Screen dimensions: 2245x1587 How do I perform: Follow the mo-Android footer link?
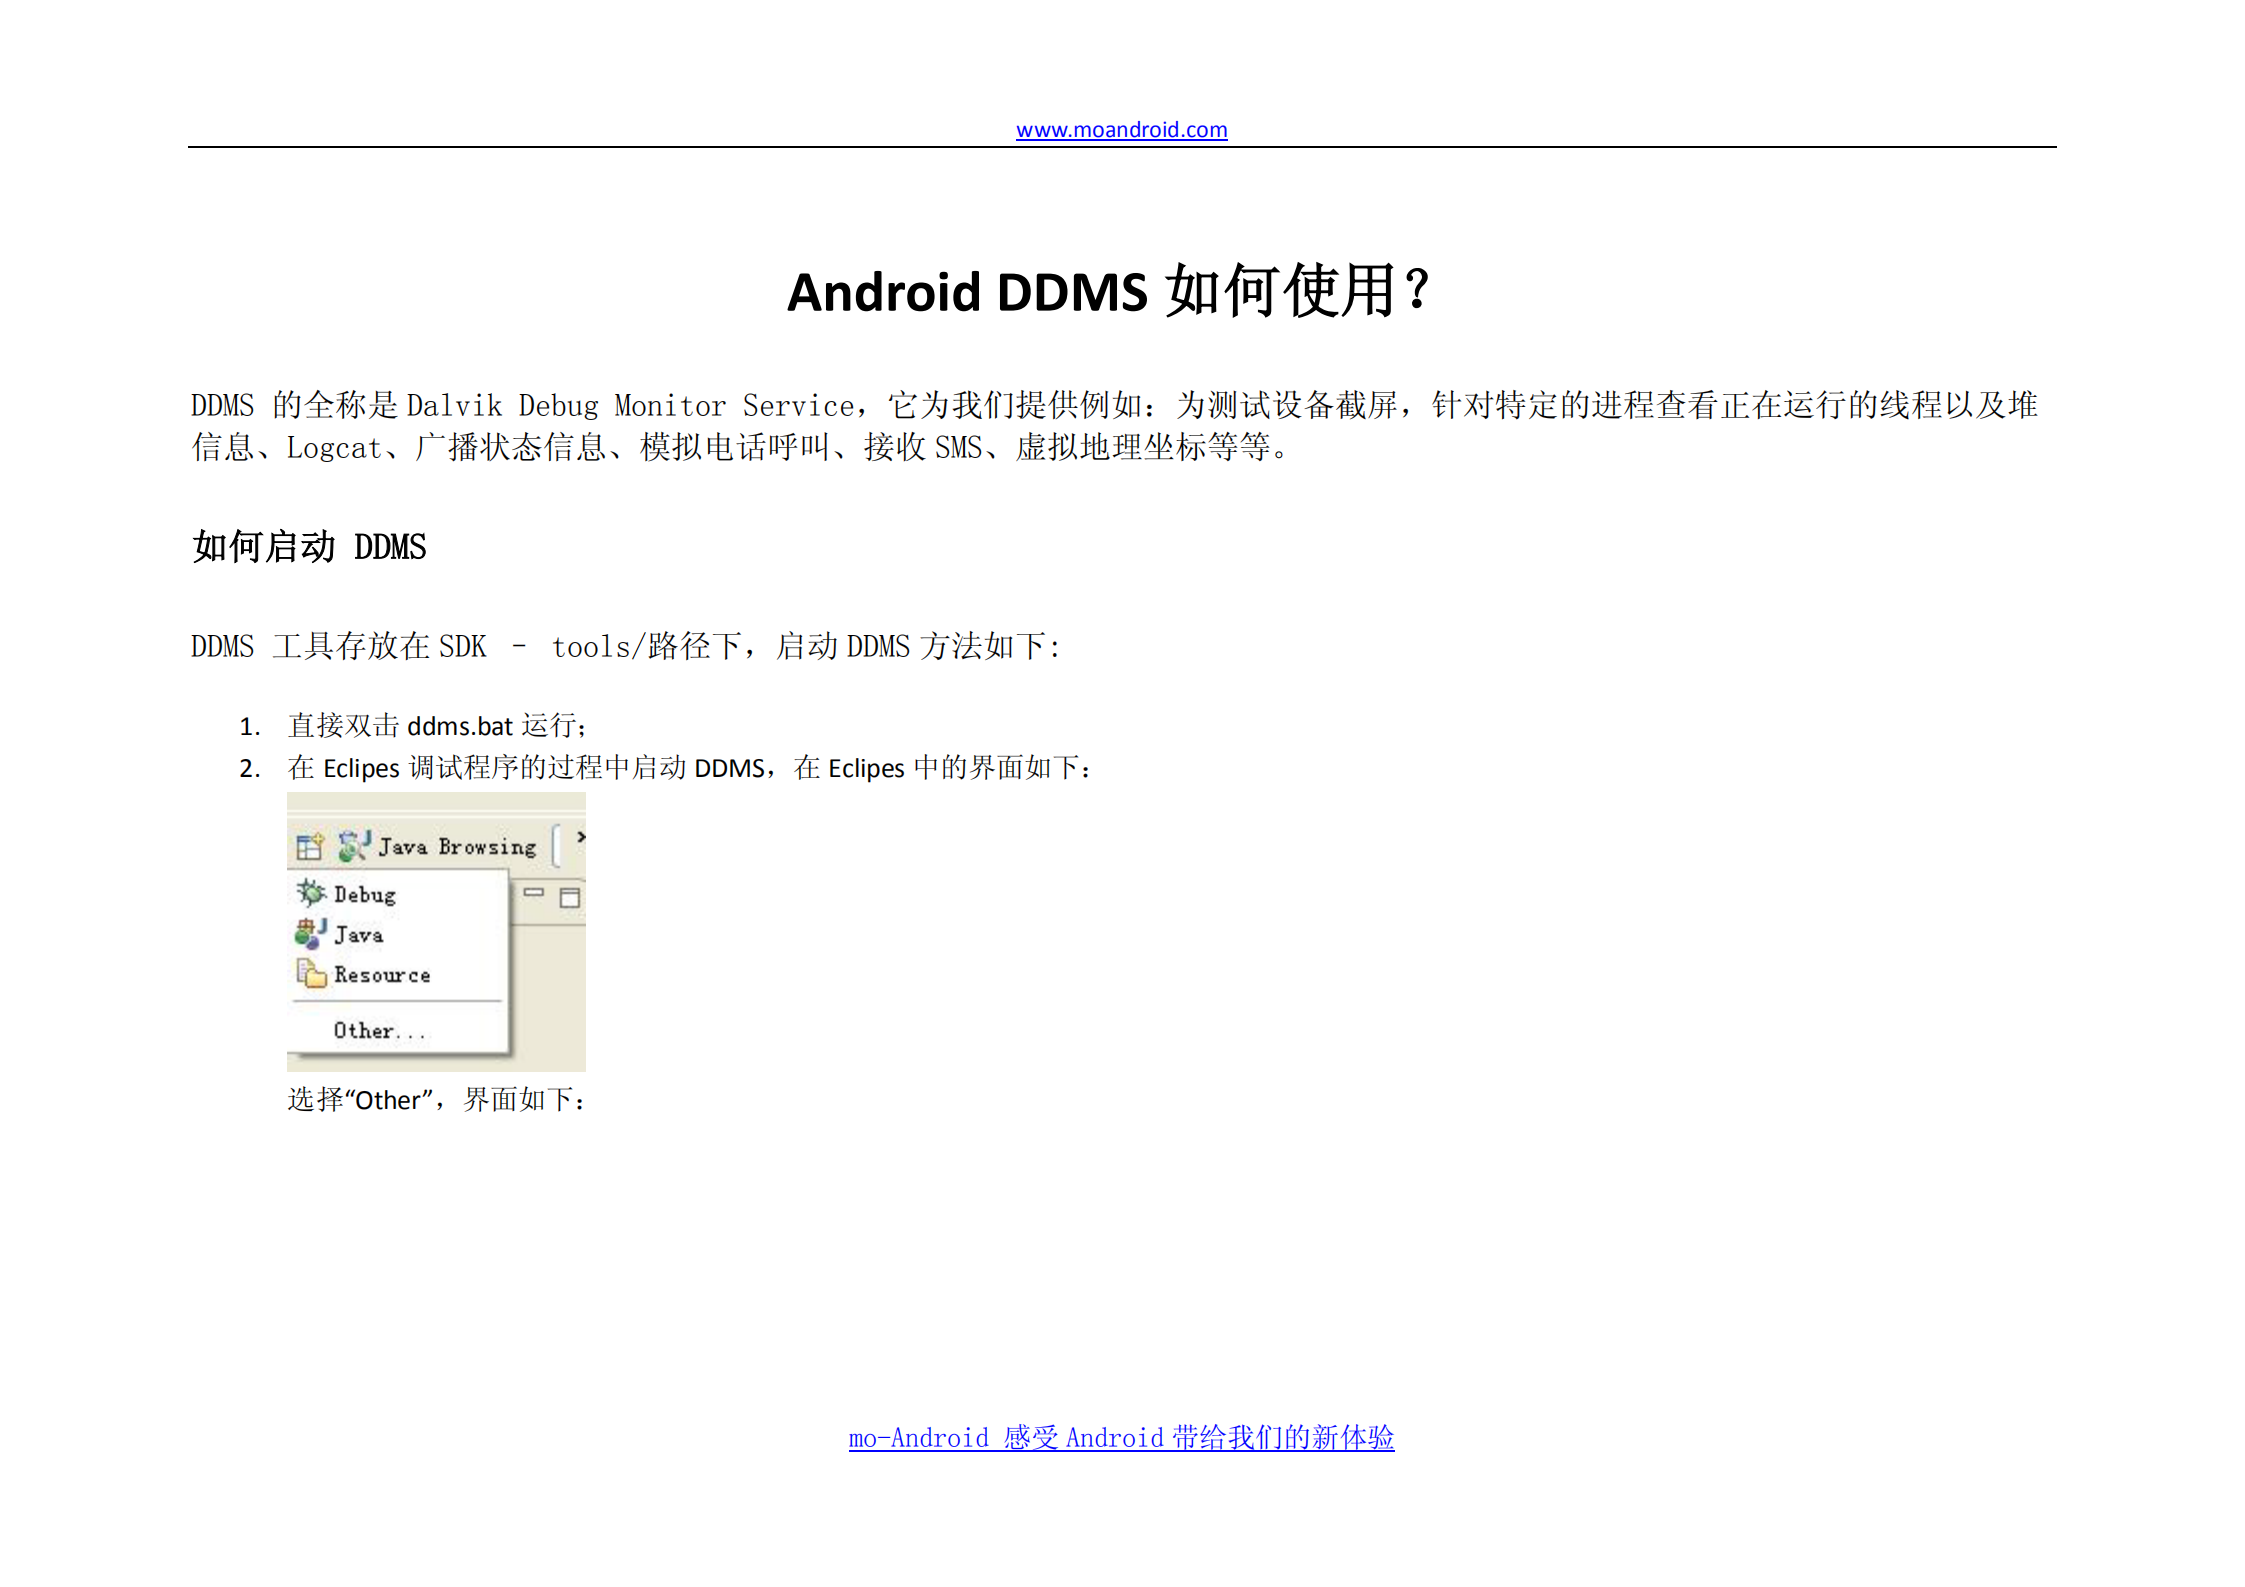coord(1122,1438)
